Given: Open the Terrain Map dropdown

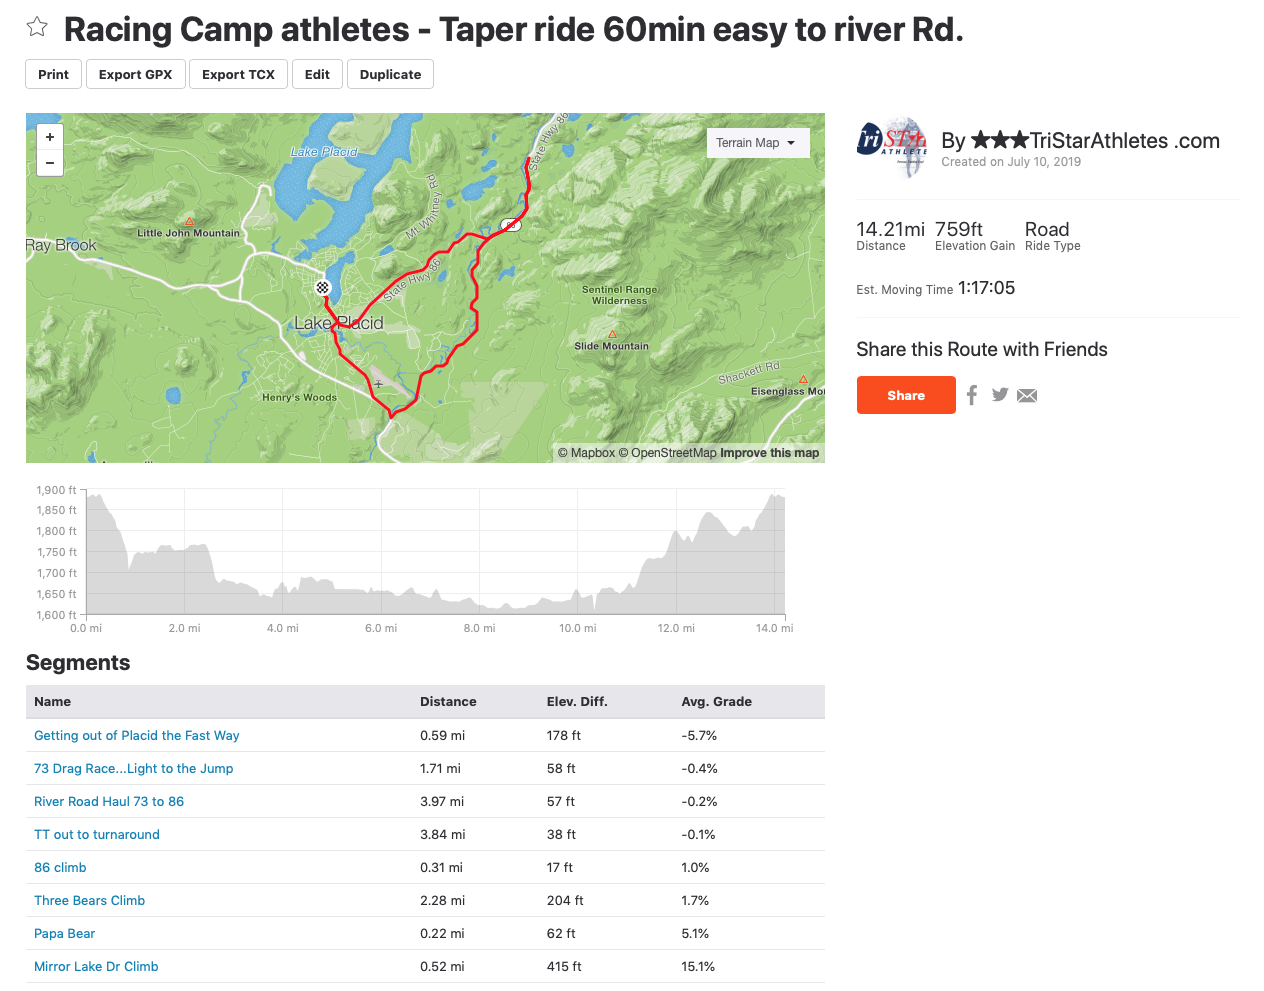Looking at the screenshot, I should pos(757,143).
